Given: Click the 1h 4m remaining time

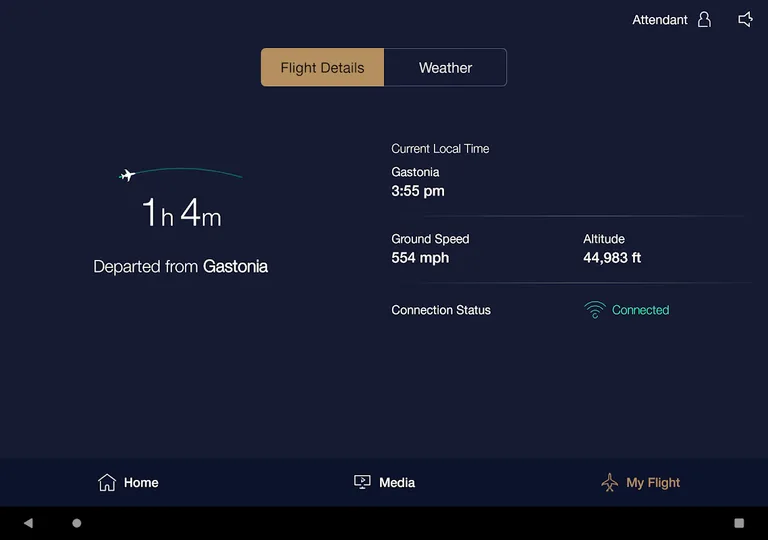Looking at the screenshot, I should coord(181,213).
